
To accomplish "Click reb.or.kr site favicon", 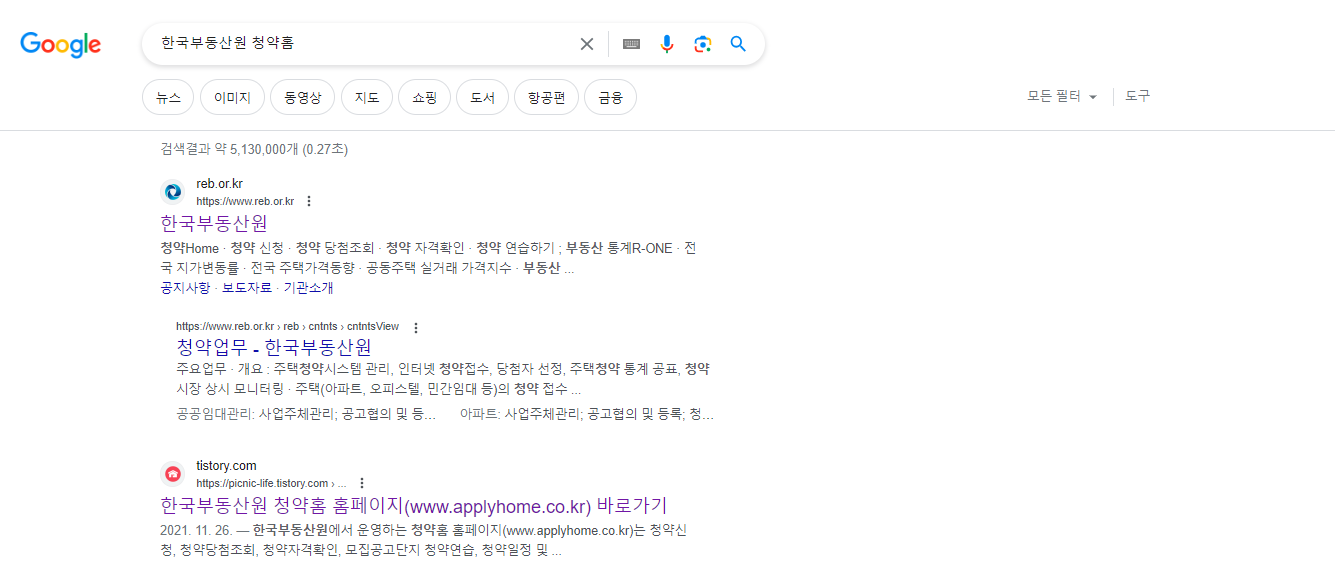I will click(x=173, y=192).
